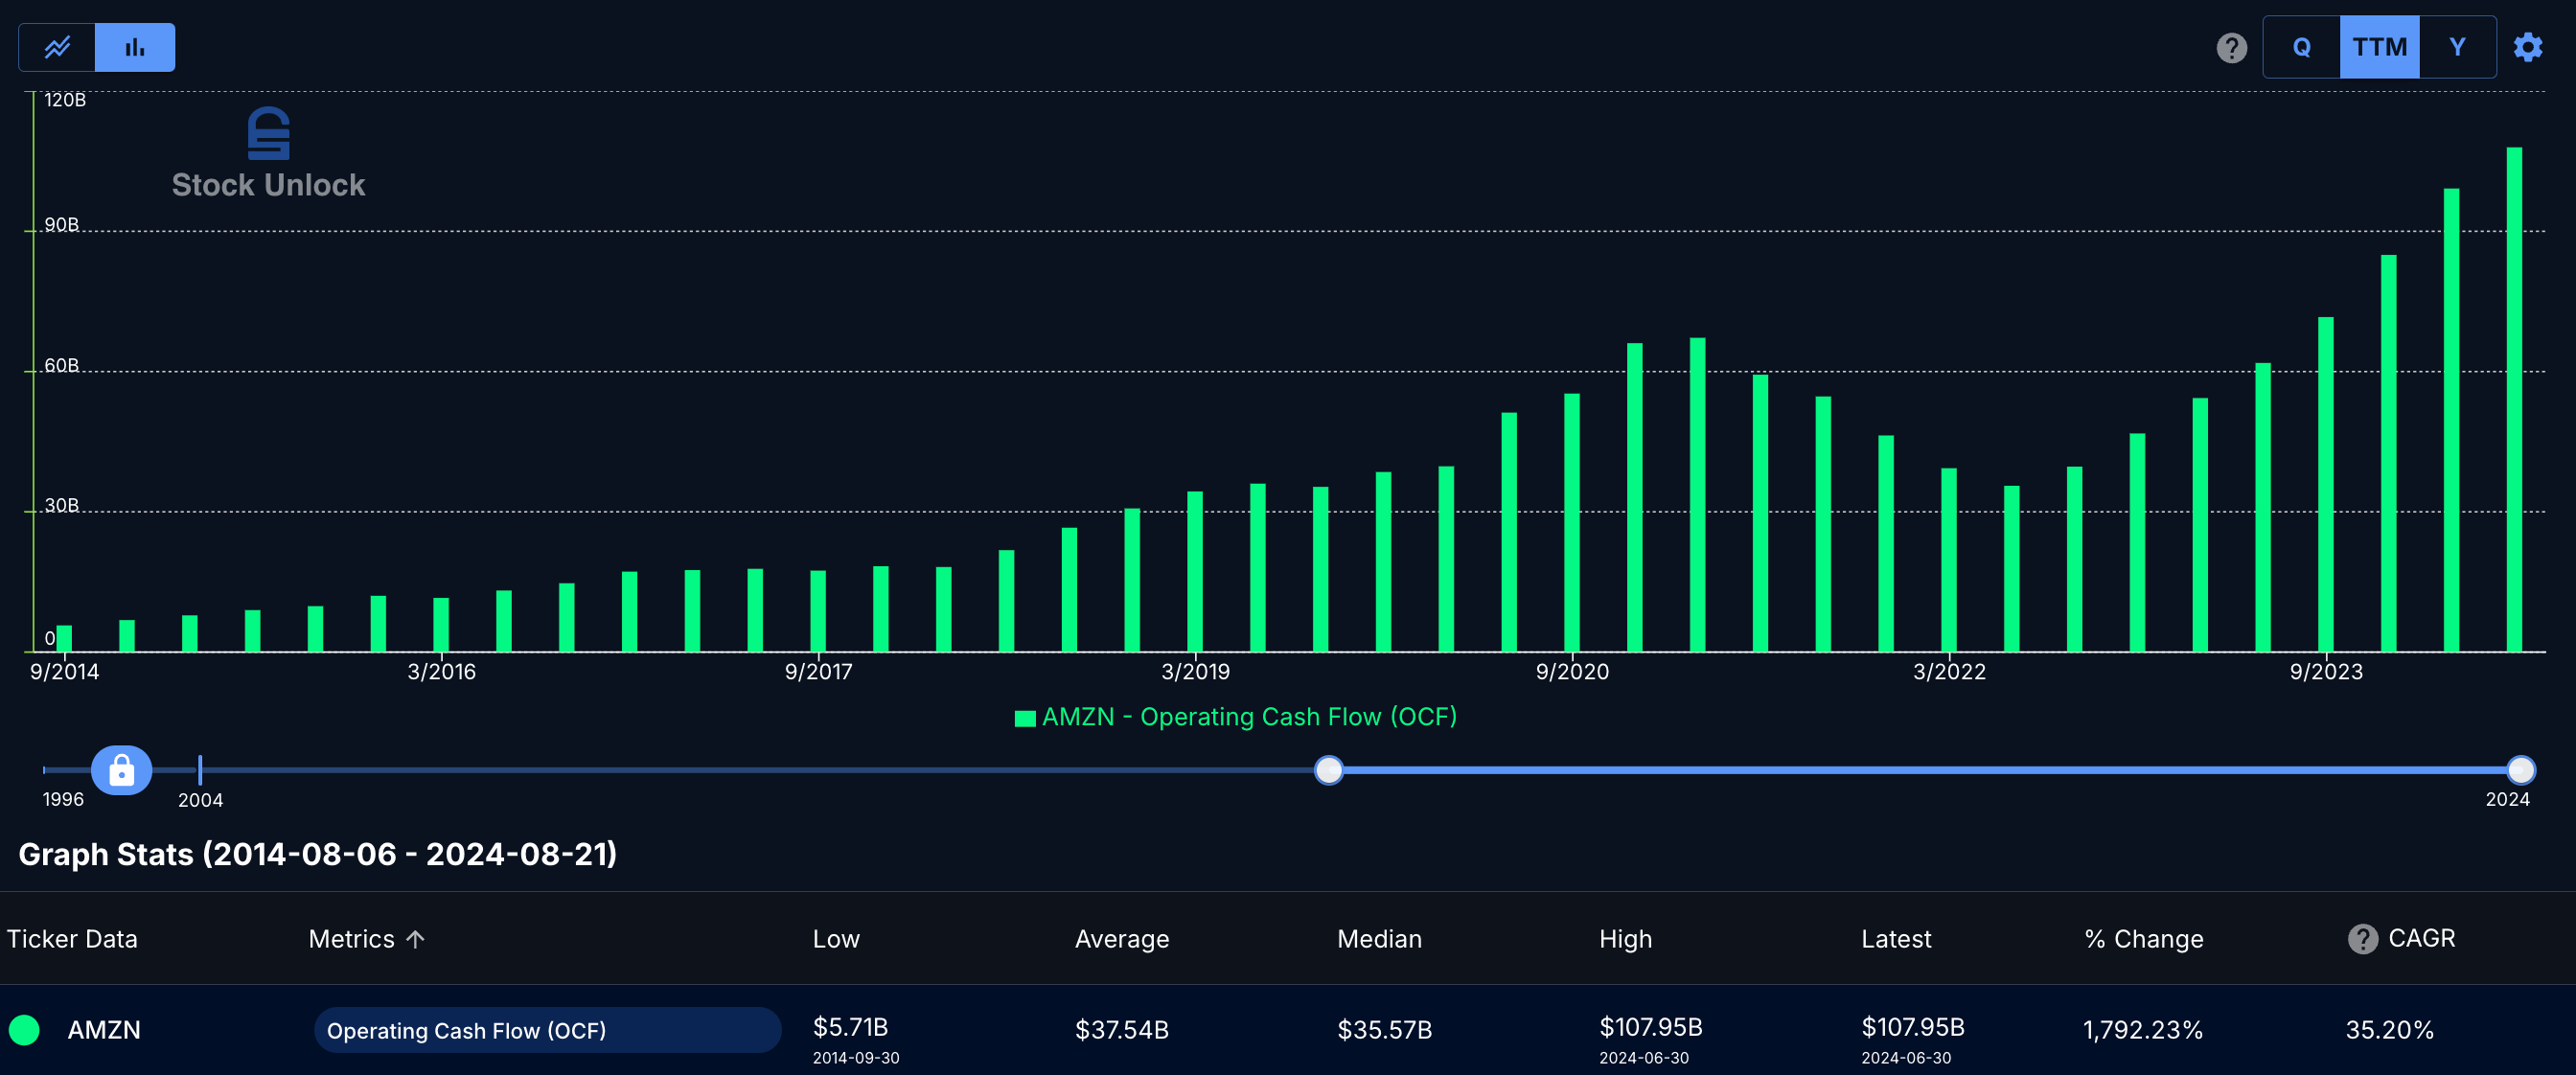Click the range slider start handle
This screenshot has height=1075, width=2576.
point(1328,770)
